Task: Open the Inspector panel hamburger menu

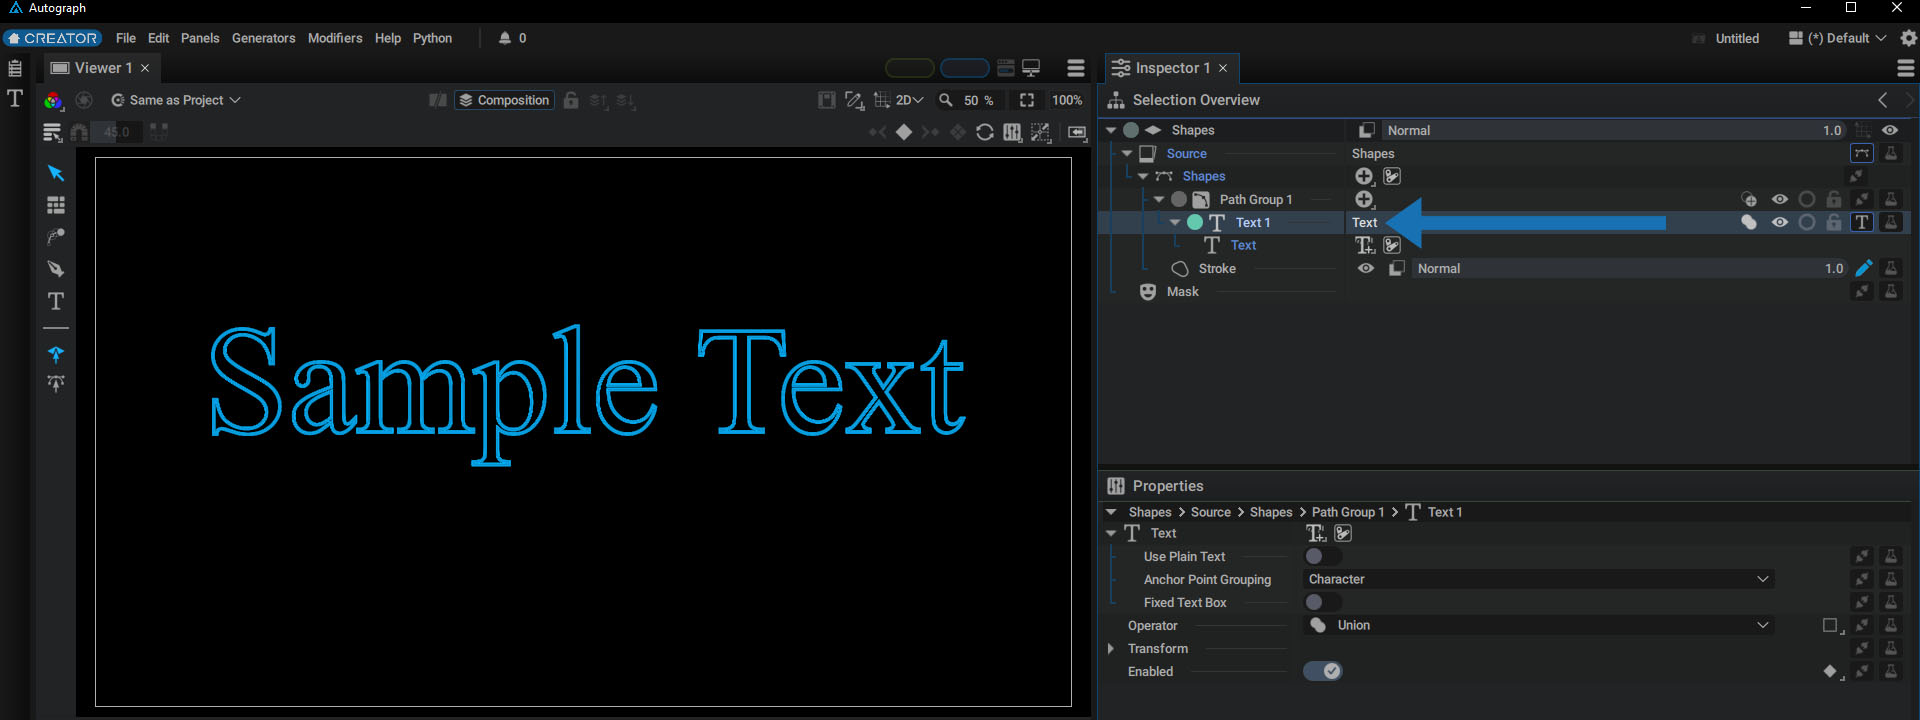Action: pos(1906,68)
